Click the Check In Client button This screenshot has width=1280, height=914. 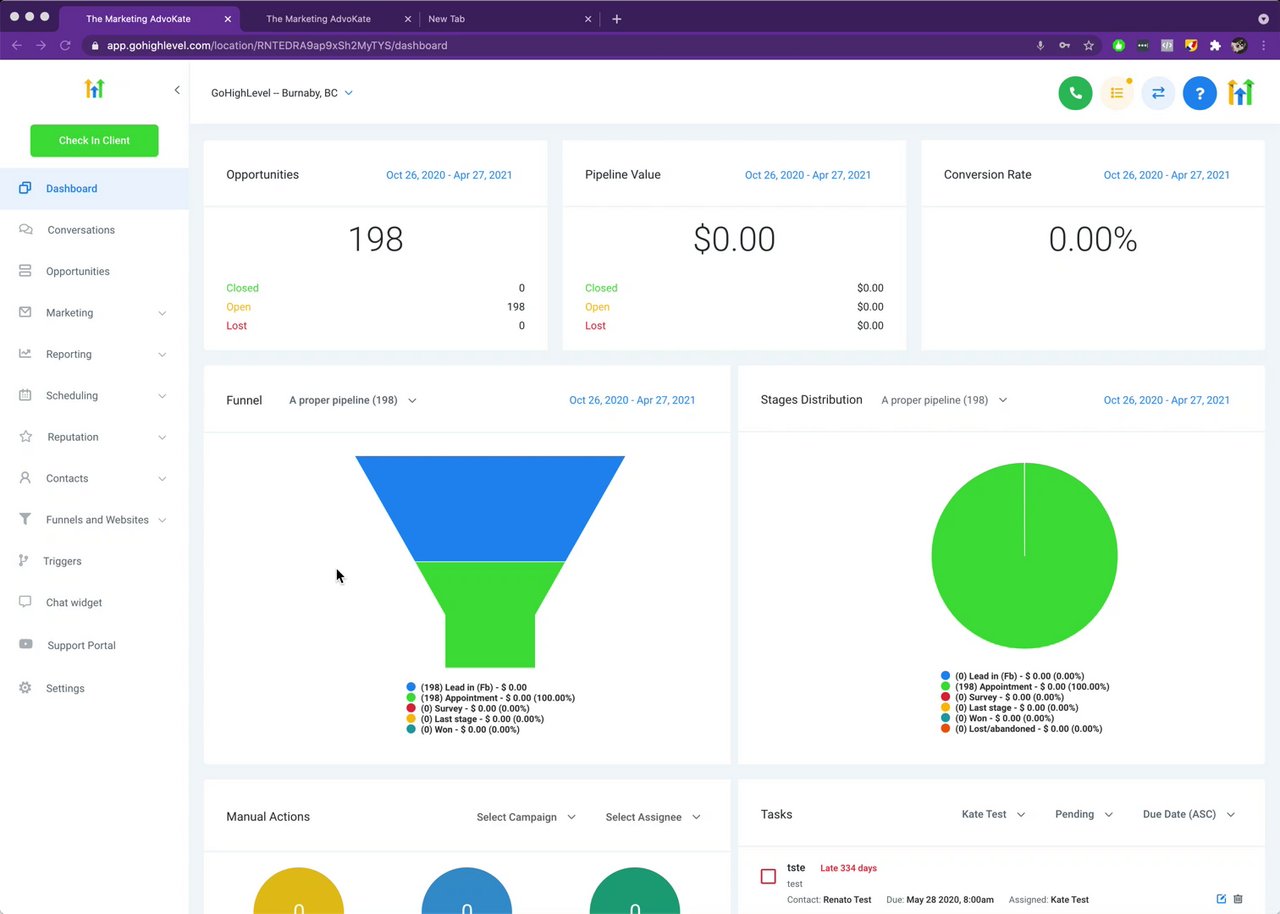(x=94, y=140)
